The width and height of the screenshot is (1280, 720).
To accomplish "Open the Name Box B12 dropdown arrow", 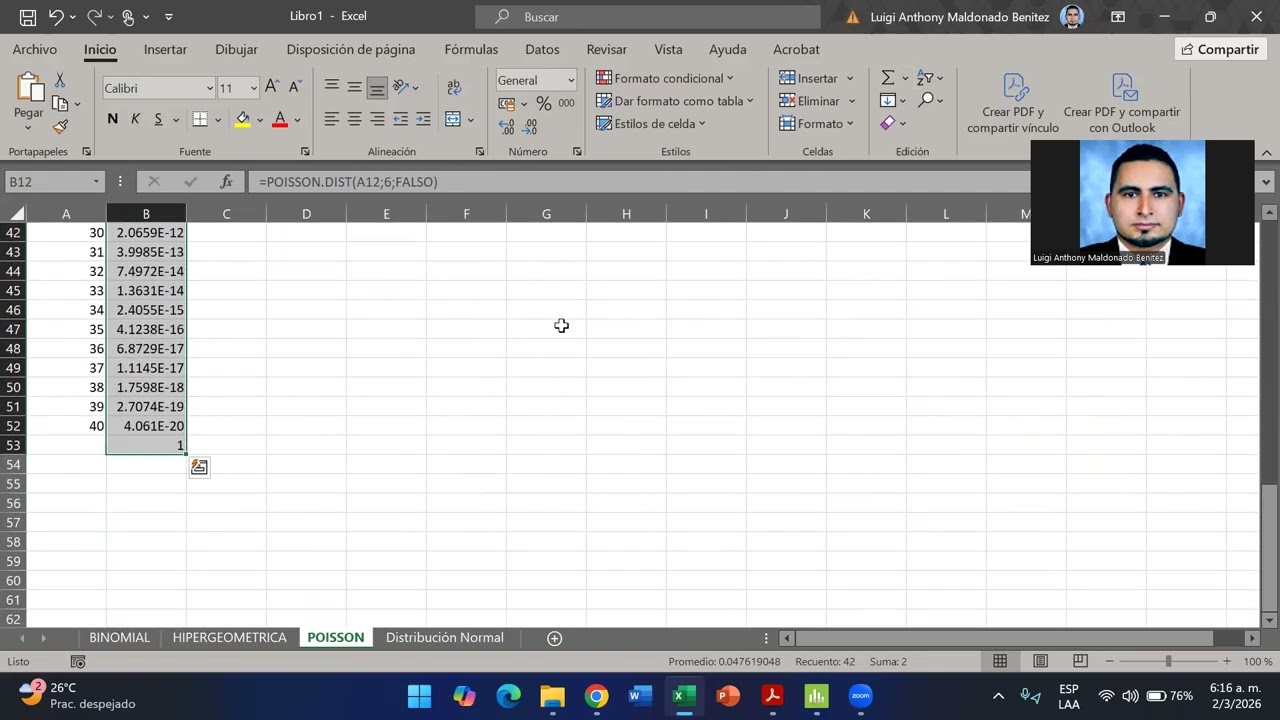I will (x=96, y=182).
